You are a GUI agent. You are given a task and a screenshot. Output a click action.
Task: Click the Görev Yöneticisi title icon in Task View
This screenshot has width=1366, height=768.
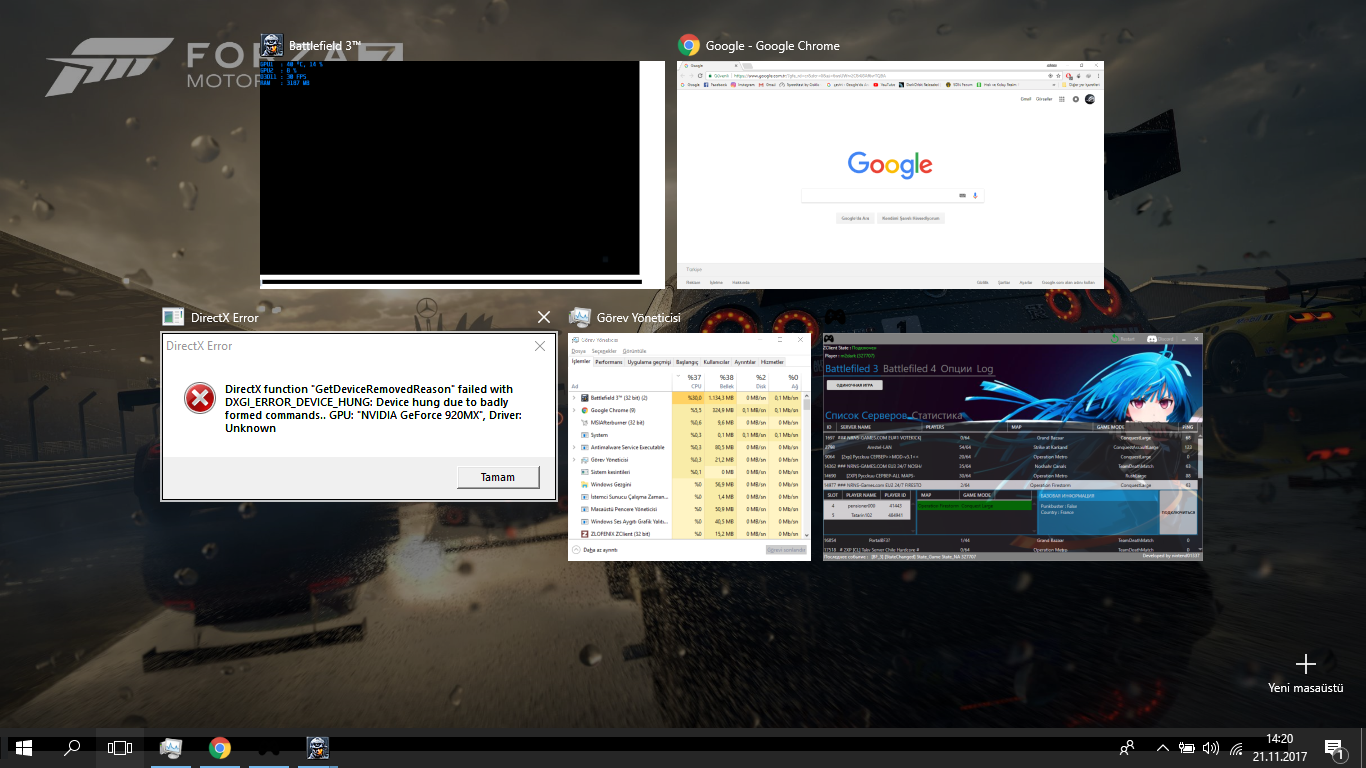[x=579, y=317]
